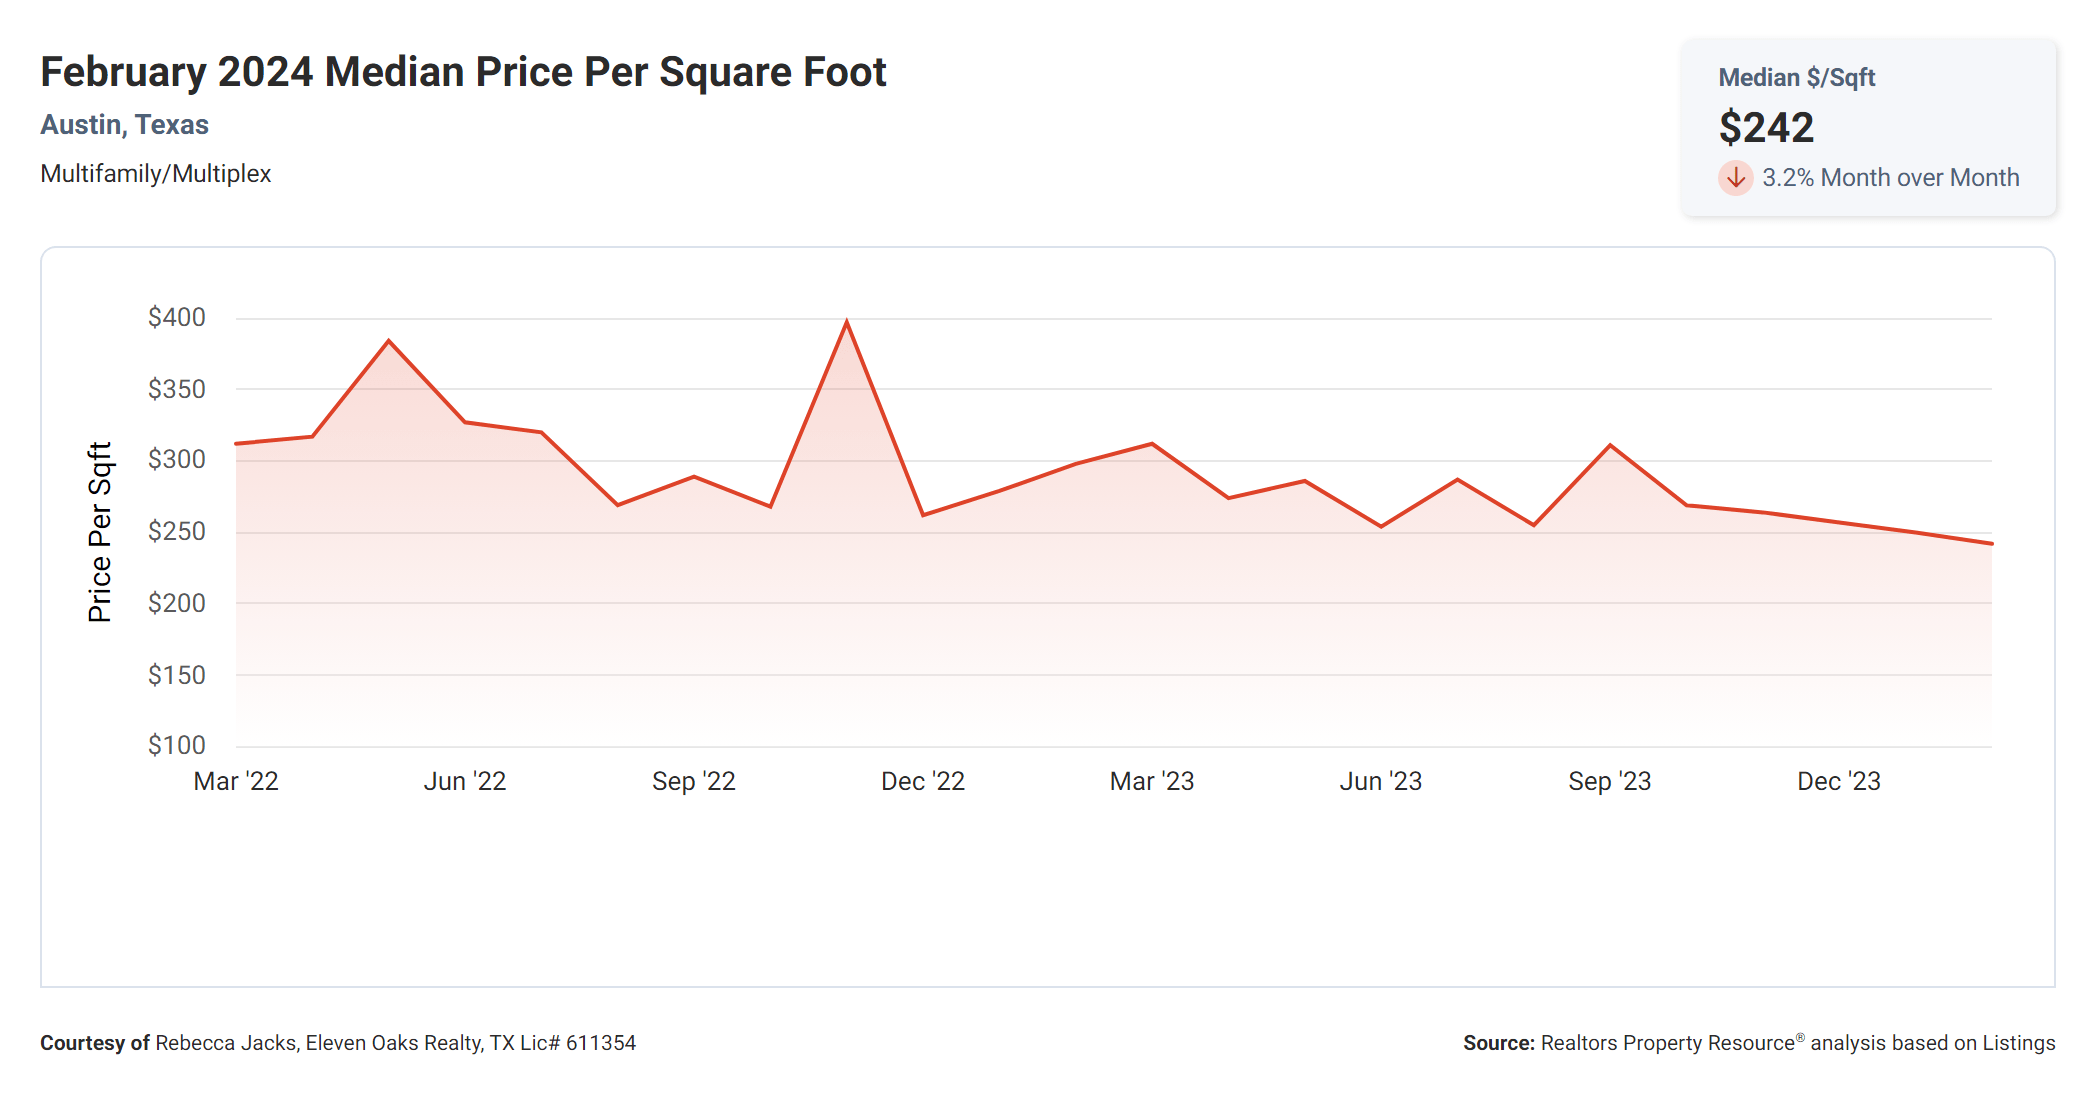2096x1100 pixels.
Task: Click the $100 y-axis label
Action: point(176,746)
